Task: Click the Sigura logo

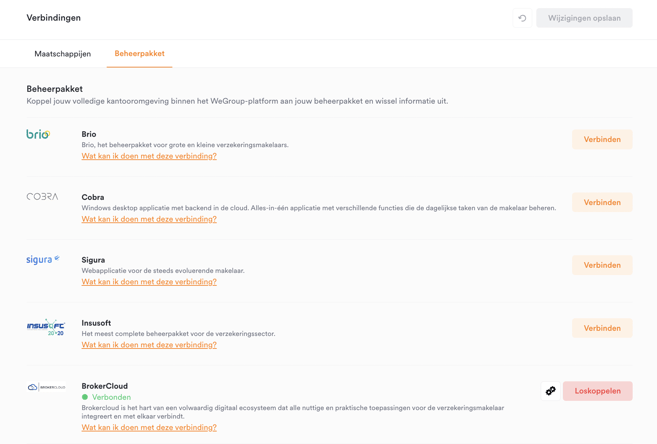Action: 43,259
